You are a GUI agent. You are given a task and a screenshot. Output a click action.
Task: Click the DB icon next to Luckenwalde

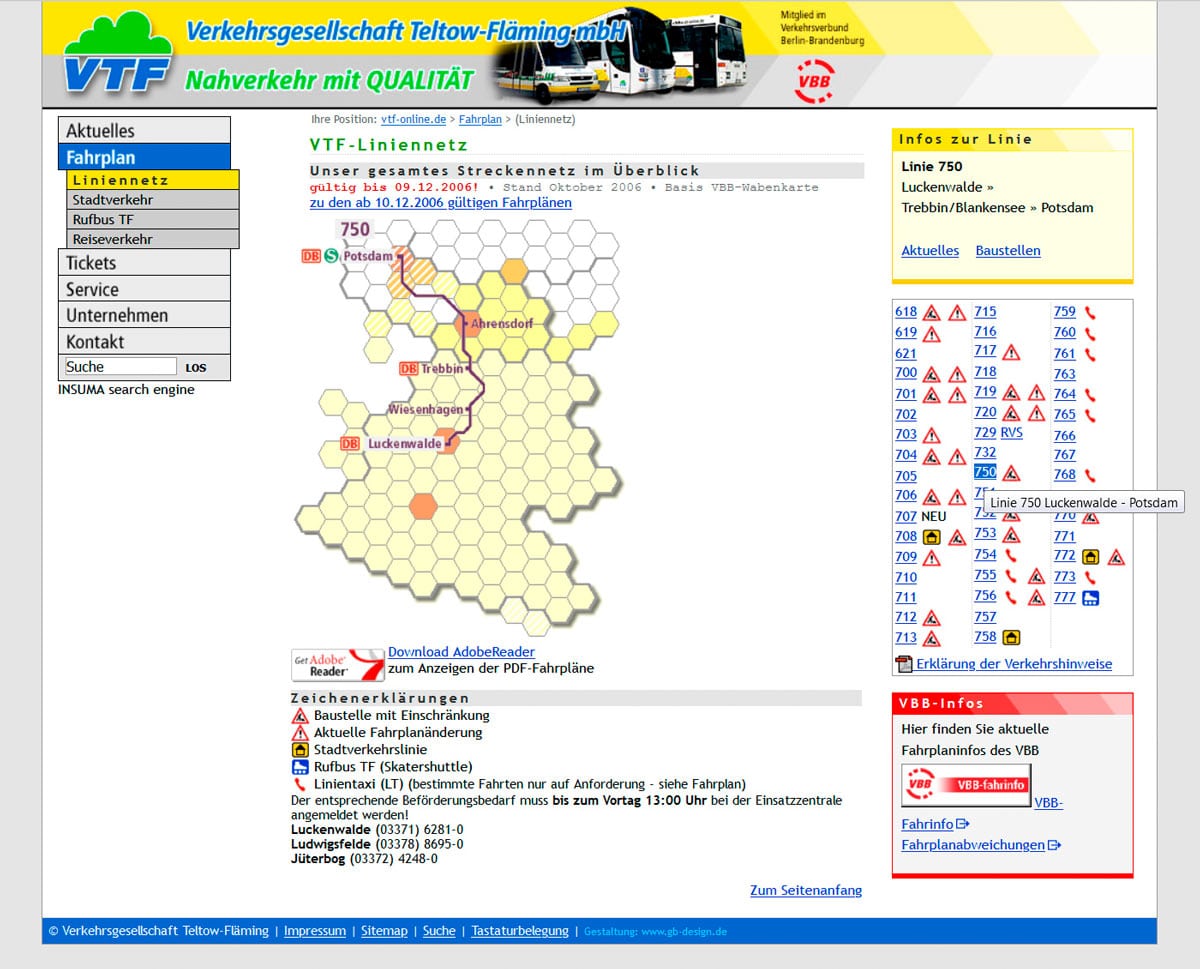click(350, 443)
